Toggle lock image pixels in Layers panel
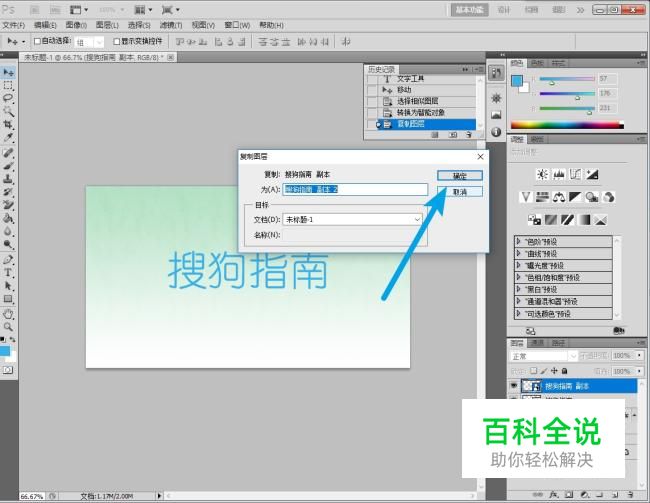 point(544,371)
